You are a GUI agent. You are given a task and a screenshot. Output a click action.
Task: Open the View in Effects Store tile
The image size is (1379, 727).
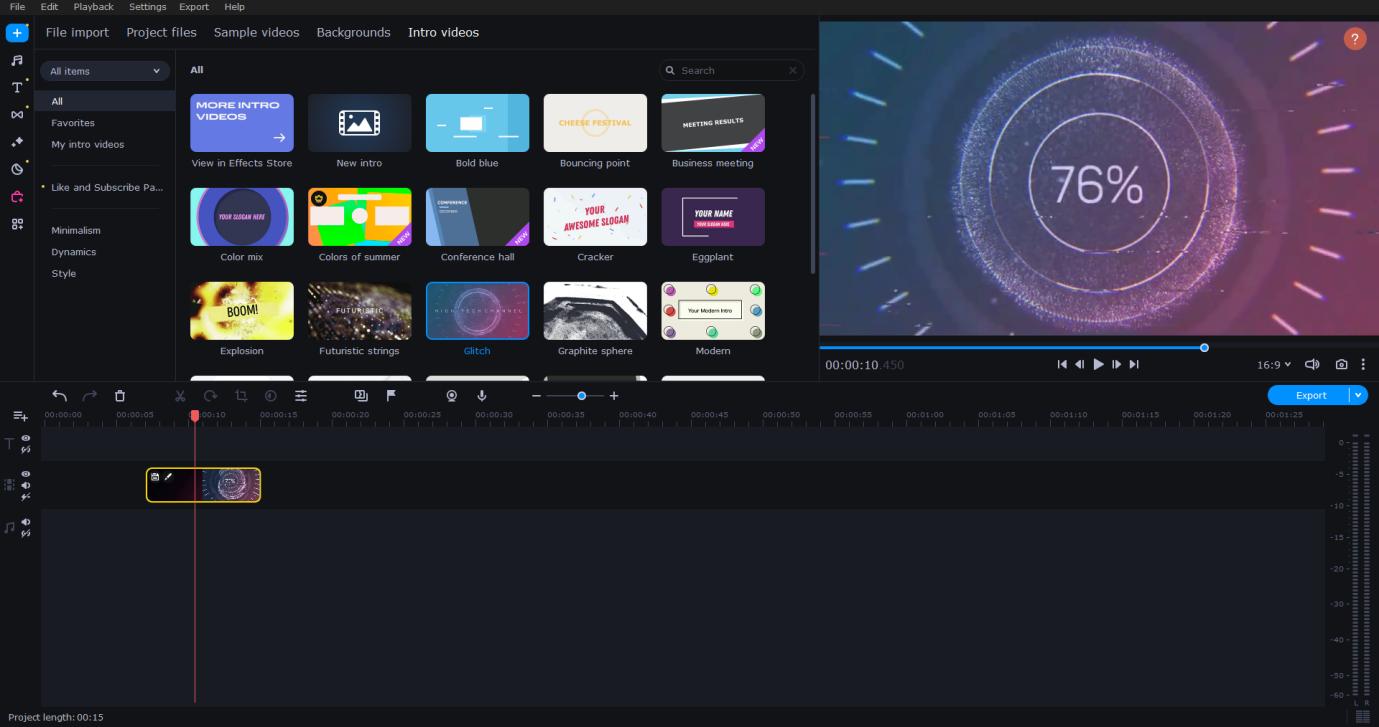coord(242,123)
